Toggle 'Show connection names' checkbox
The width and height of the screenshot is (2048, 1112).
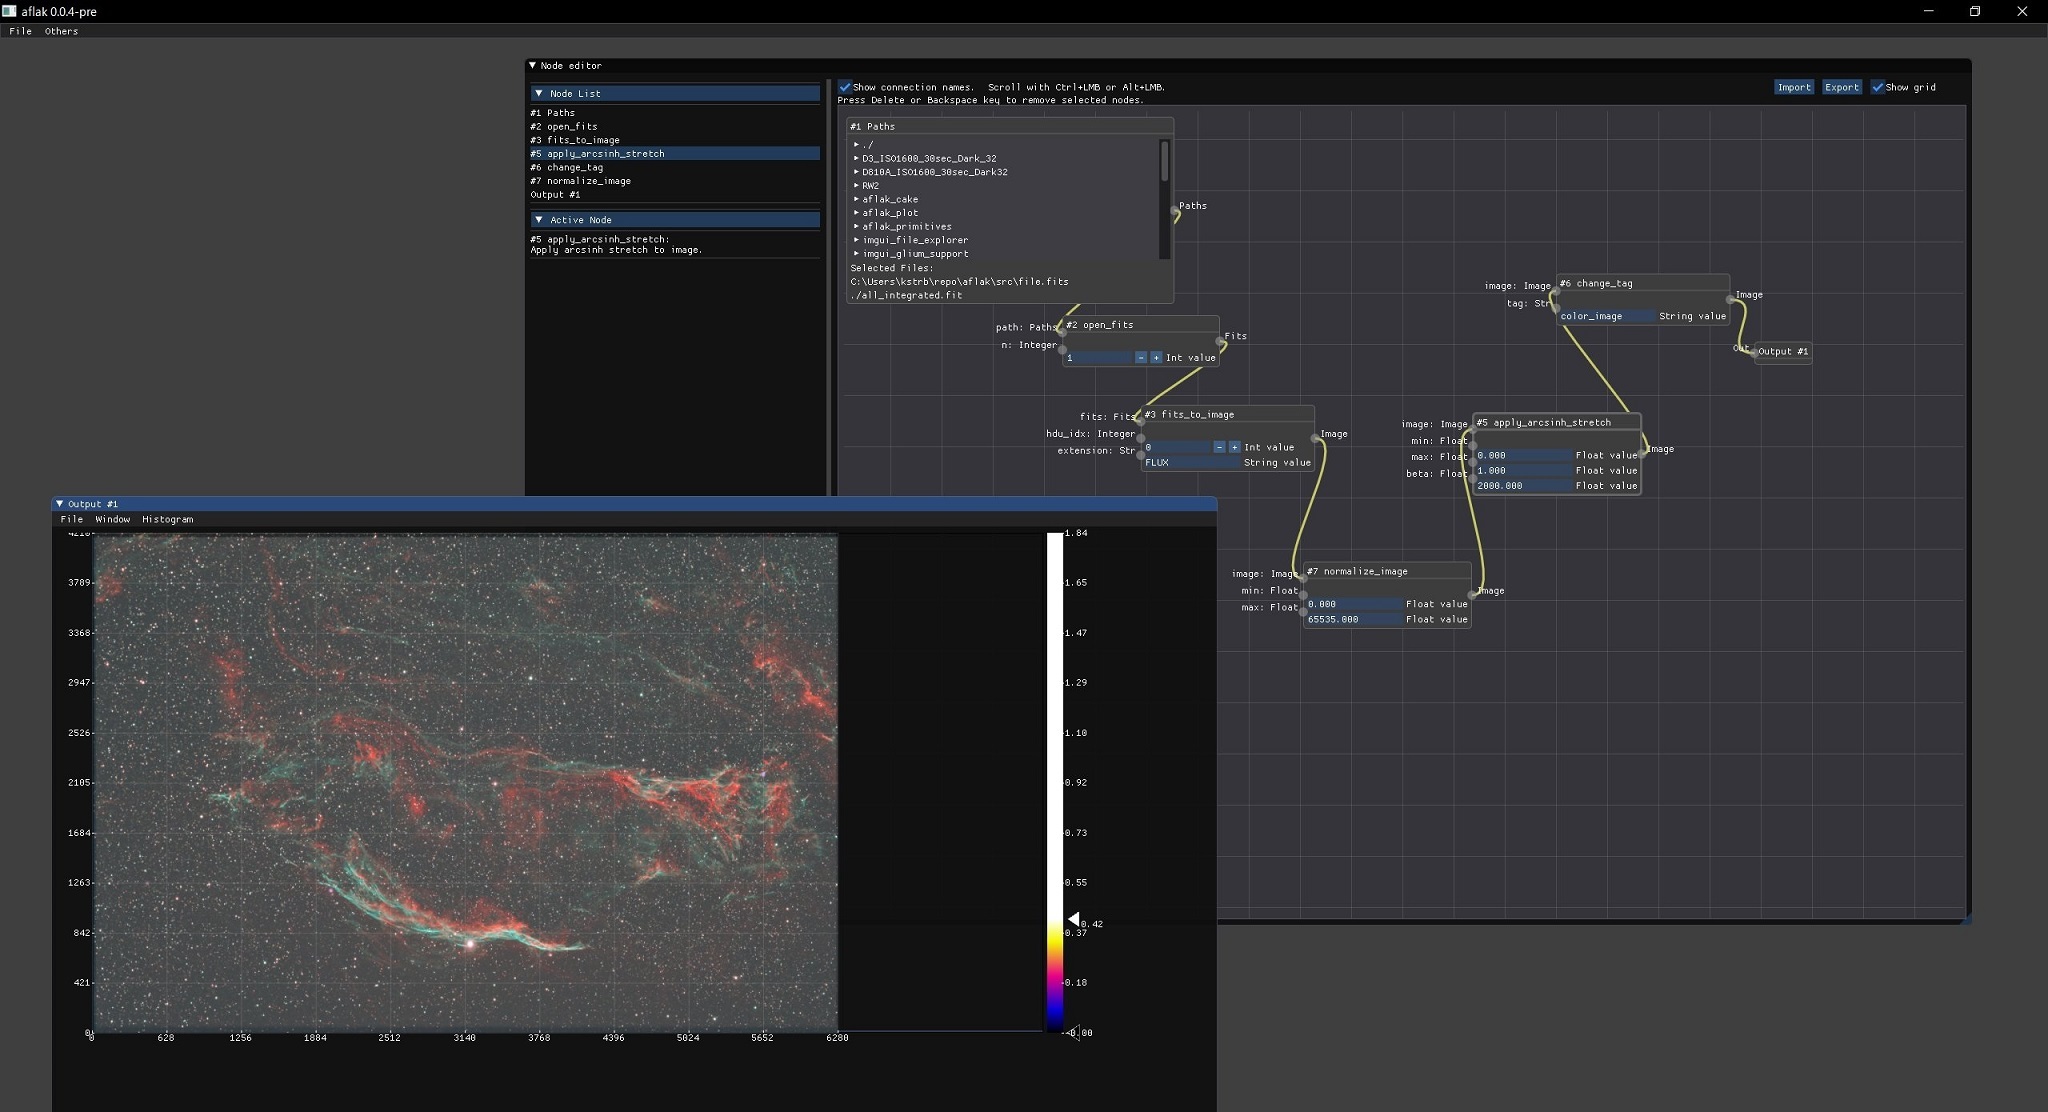(845, 87)
